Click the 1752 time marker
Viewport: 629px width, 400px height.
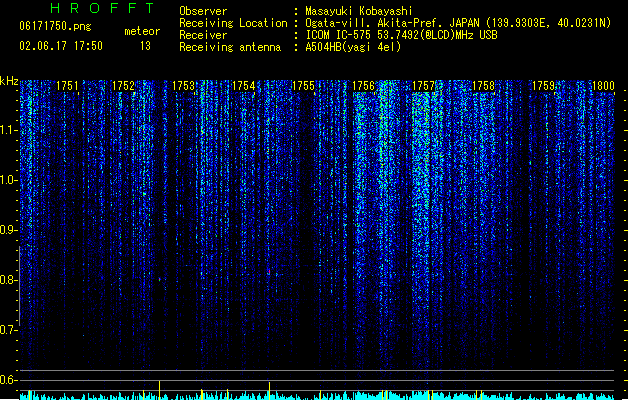(123, 86)
